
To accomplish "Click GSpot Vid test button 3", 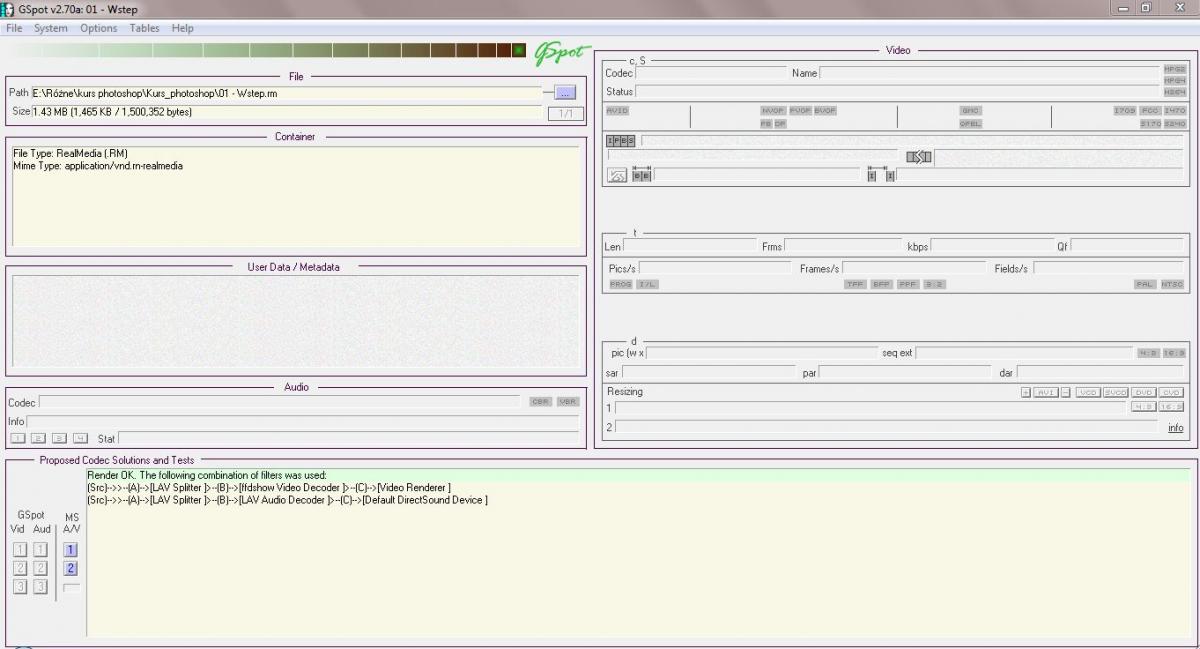I will coord(20,587).
